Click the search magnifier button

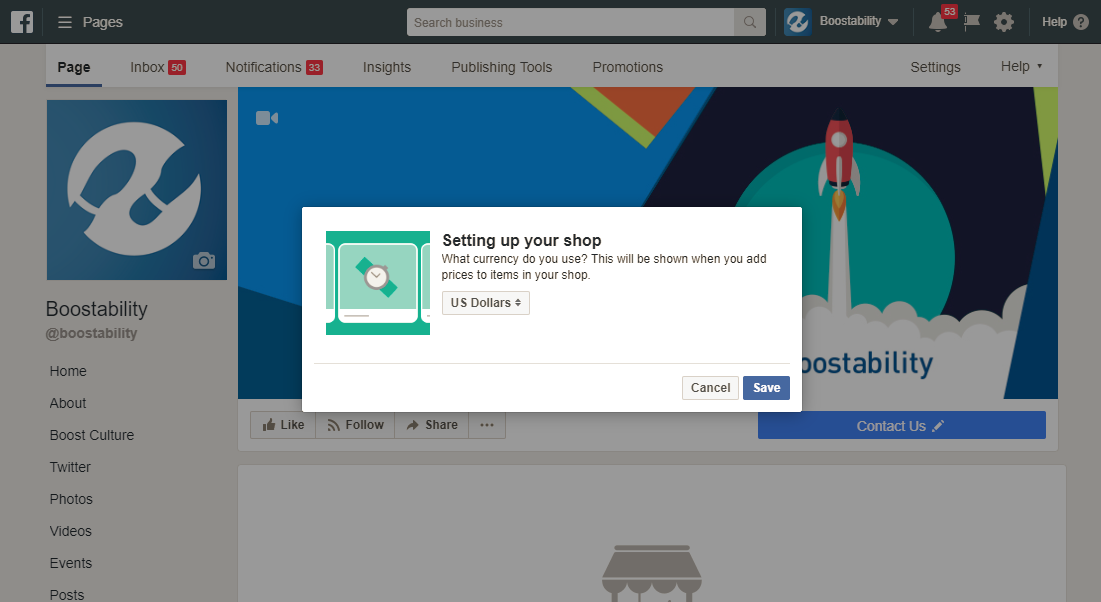pos(749,22)
